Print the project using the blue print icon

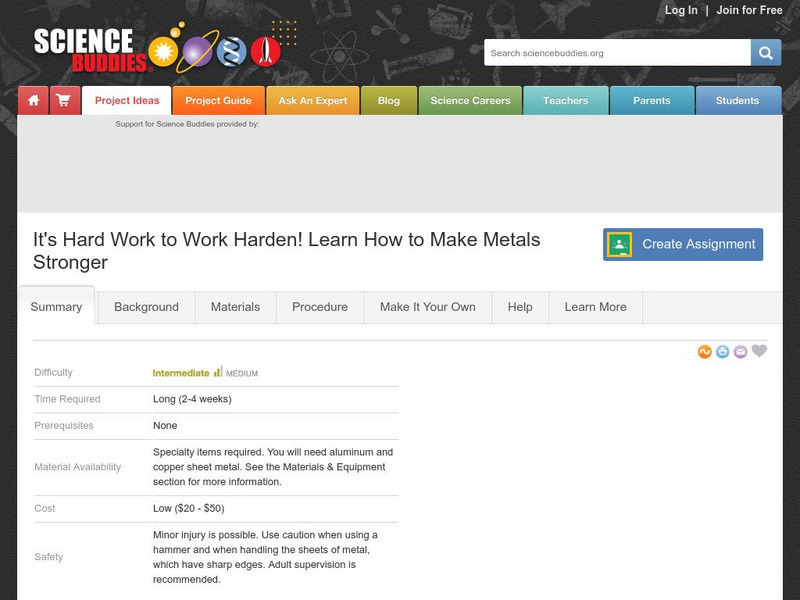pyautogui.click(x=721, y=351)
